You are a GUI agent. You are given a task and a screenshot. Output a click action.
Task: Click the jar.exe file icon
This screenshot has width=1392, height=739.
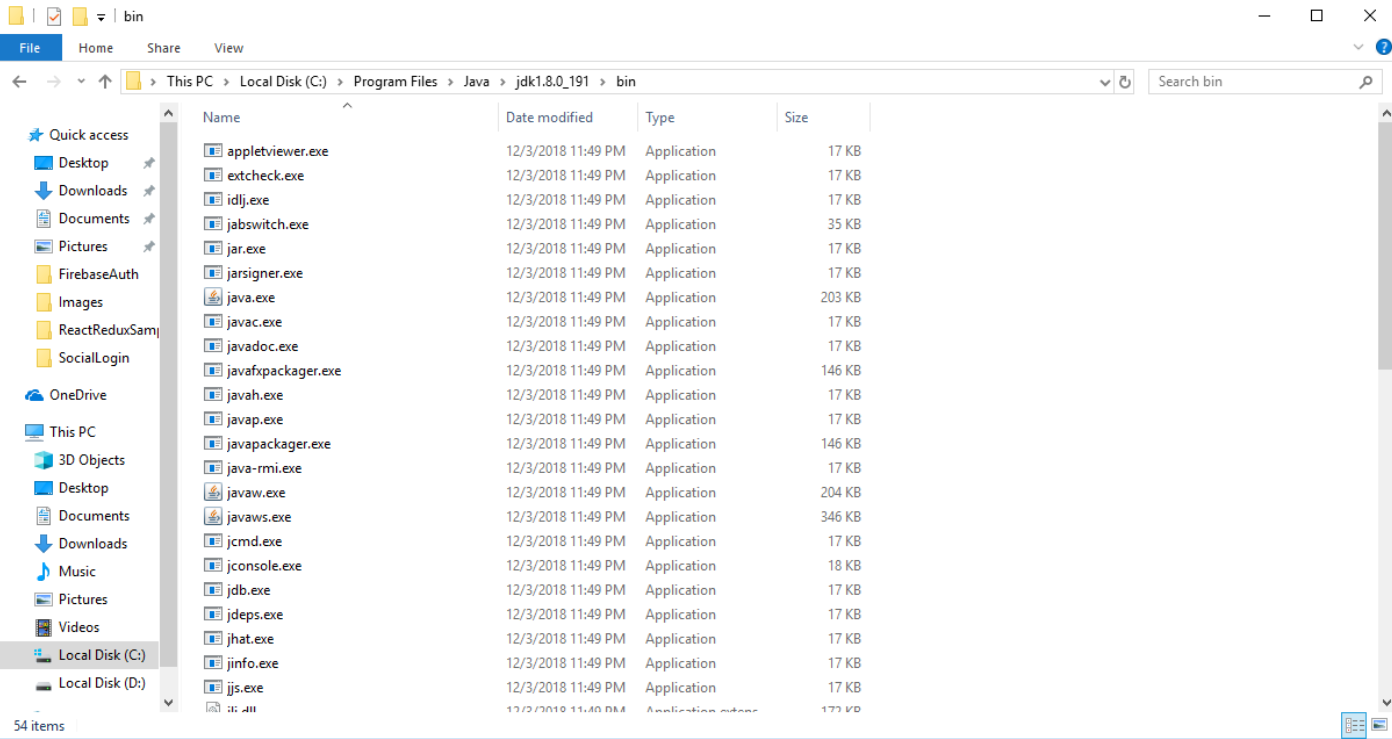[212, 248]
